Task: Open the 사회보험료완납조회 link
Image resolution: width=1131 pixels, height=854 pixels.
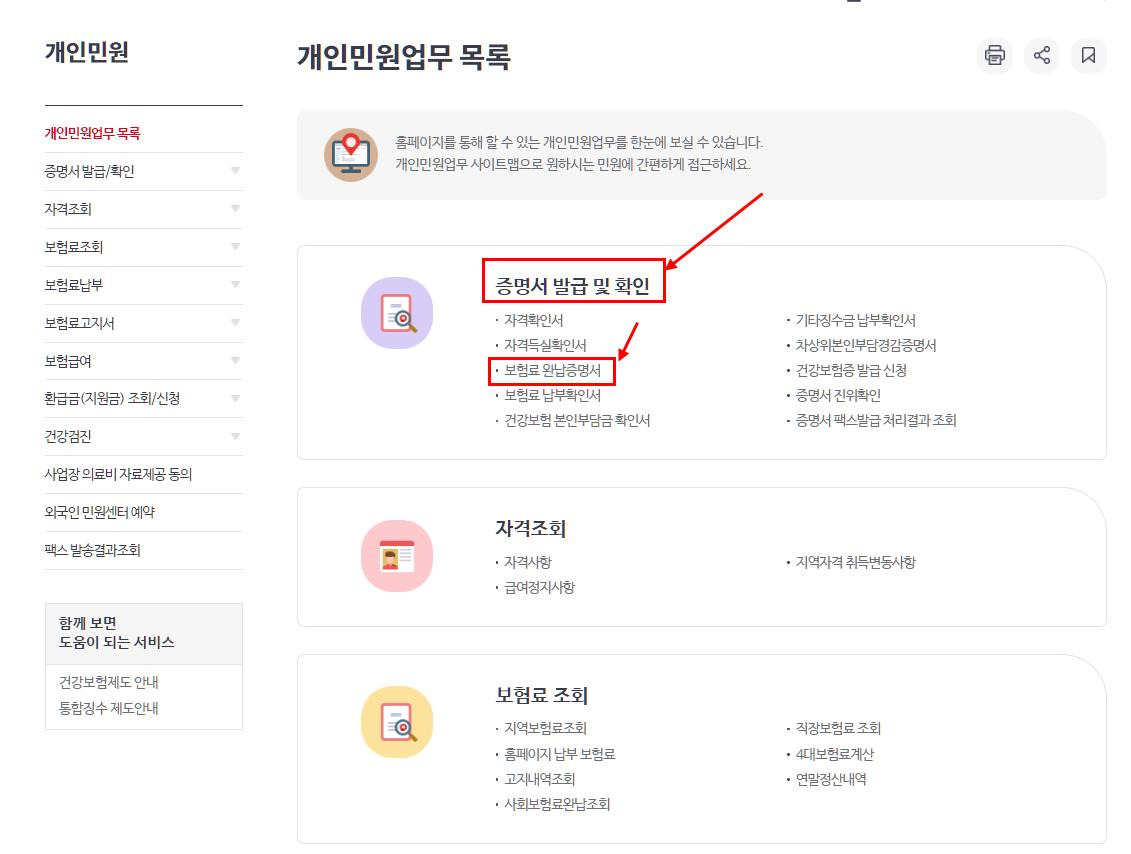Action: tap(557, 804)
